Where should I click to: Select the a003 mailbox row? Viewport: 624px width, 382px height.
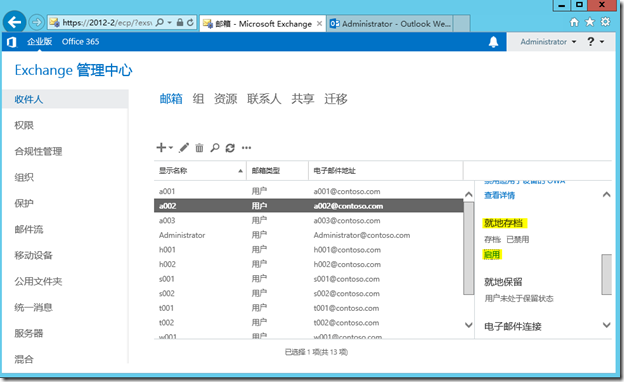click(308, 220)
